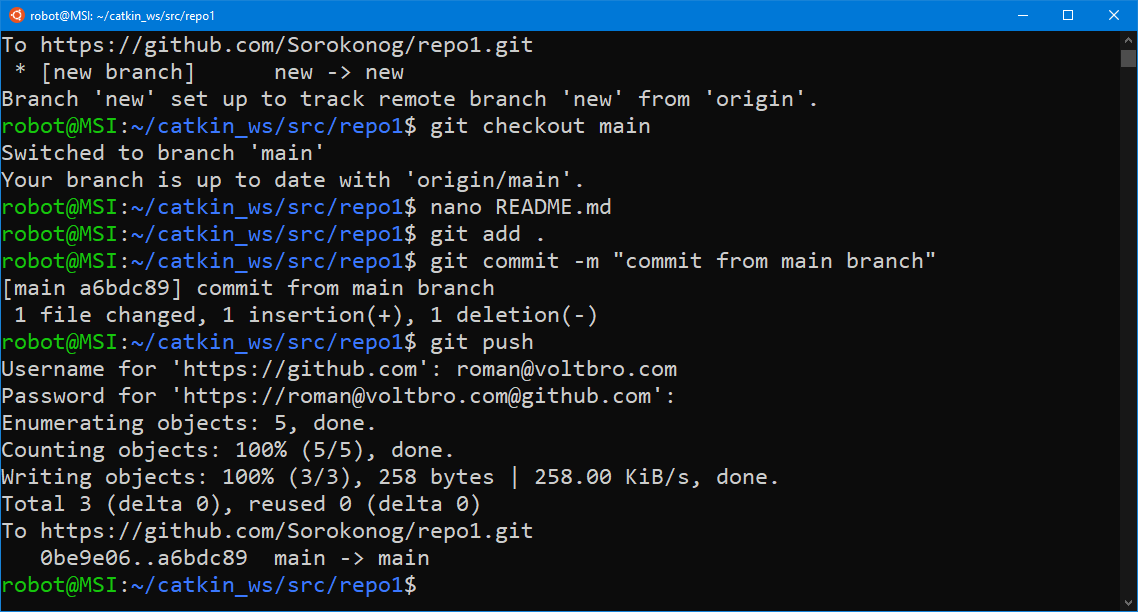Image resolution: width=1138 pixels, height=612 pixels.
Task: Open the GitHub repo URL on the first line
Action: tap(286, 45)
